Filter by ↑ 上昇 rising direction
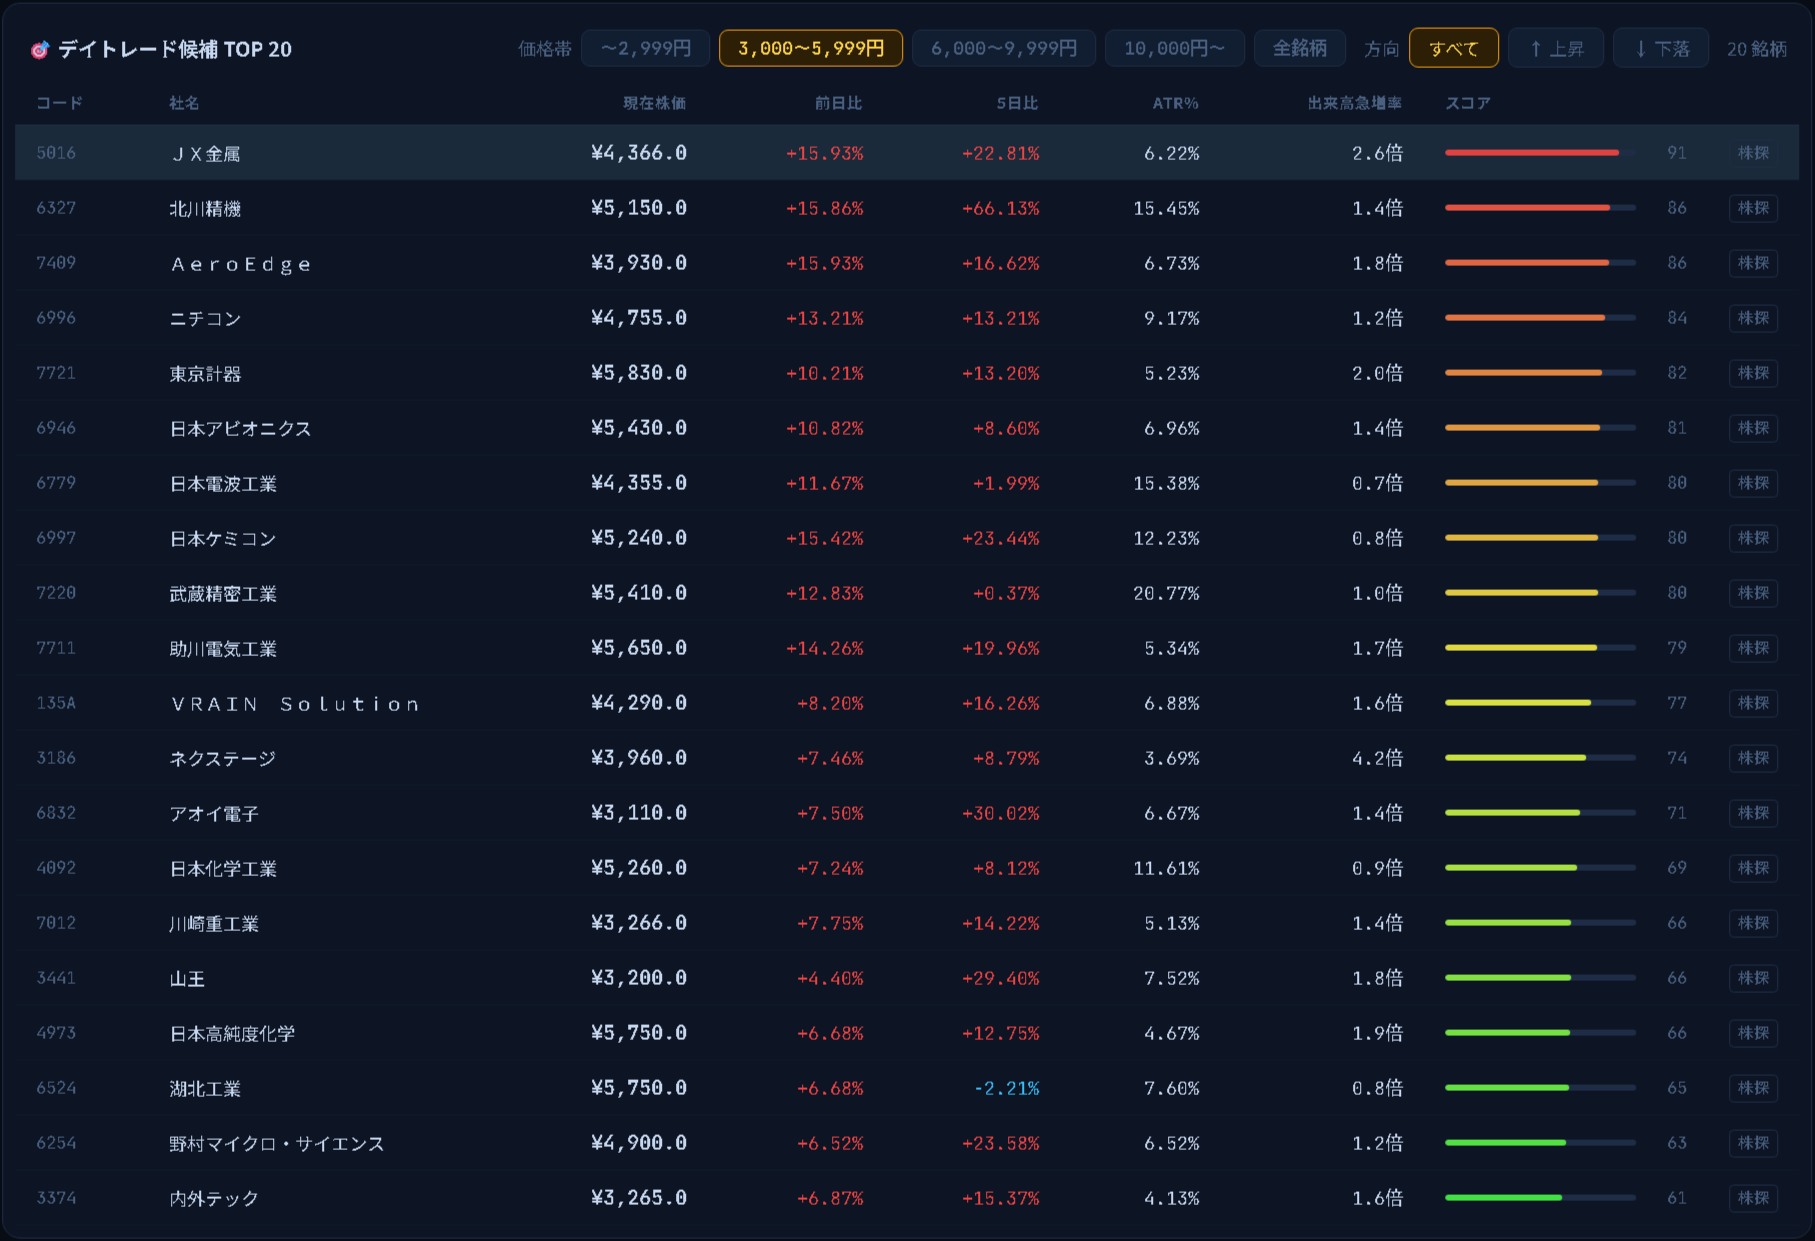 [1556, 48]
